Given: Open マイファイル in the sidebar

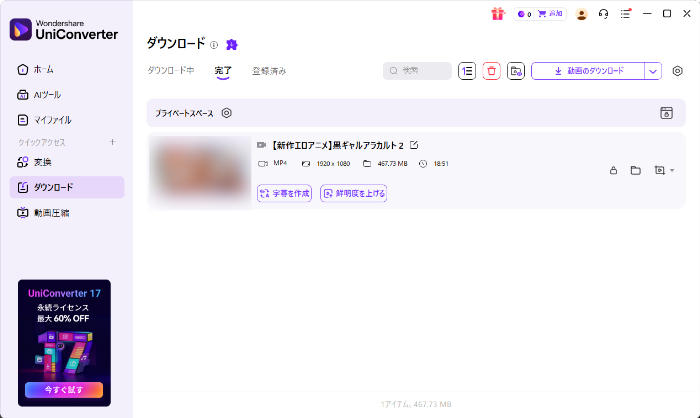Looking at the screenshot, I should pos(67,120).
